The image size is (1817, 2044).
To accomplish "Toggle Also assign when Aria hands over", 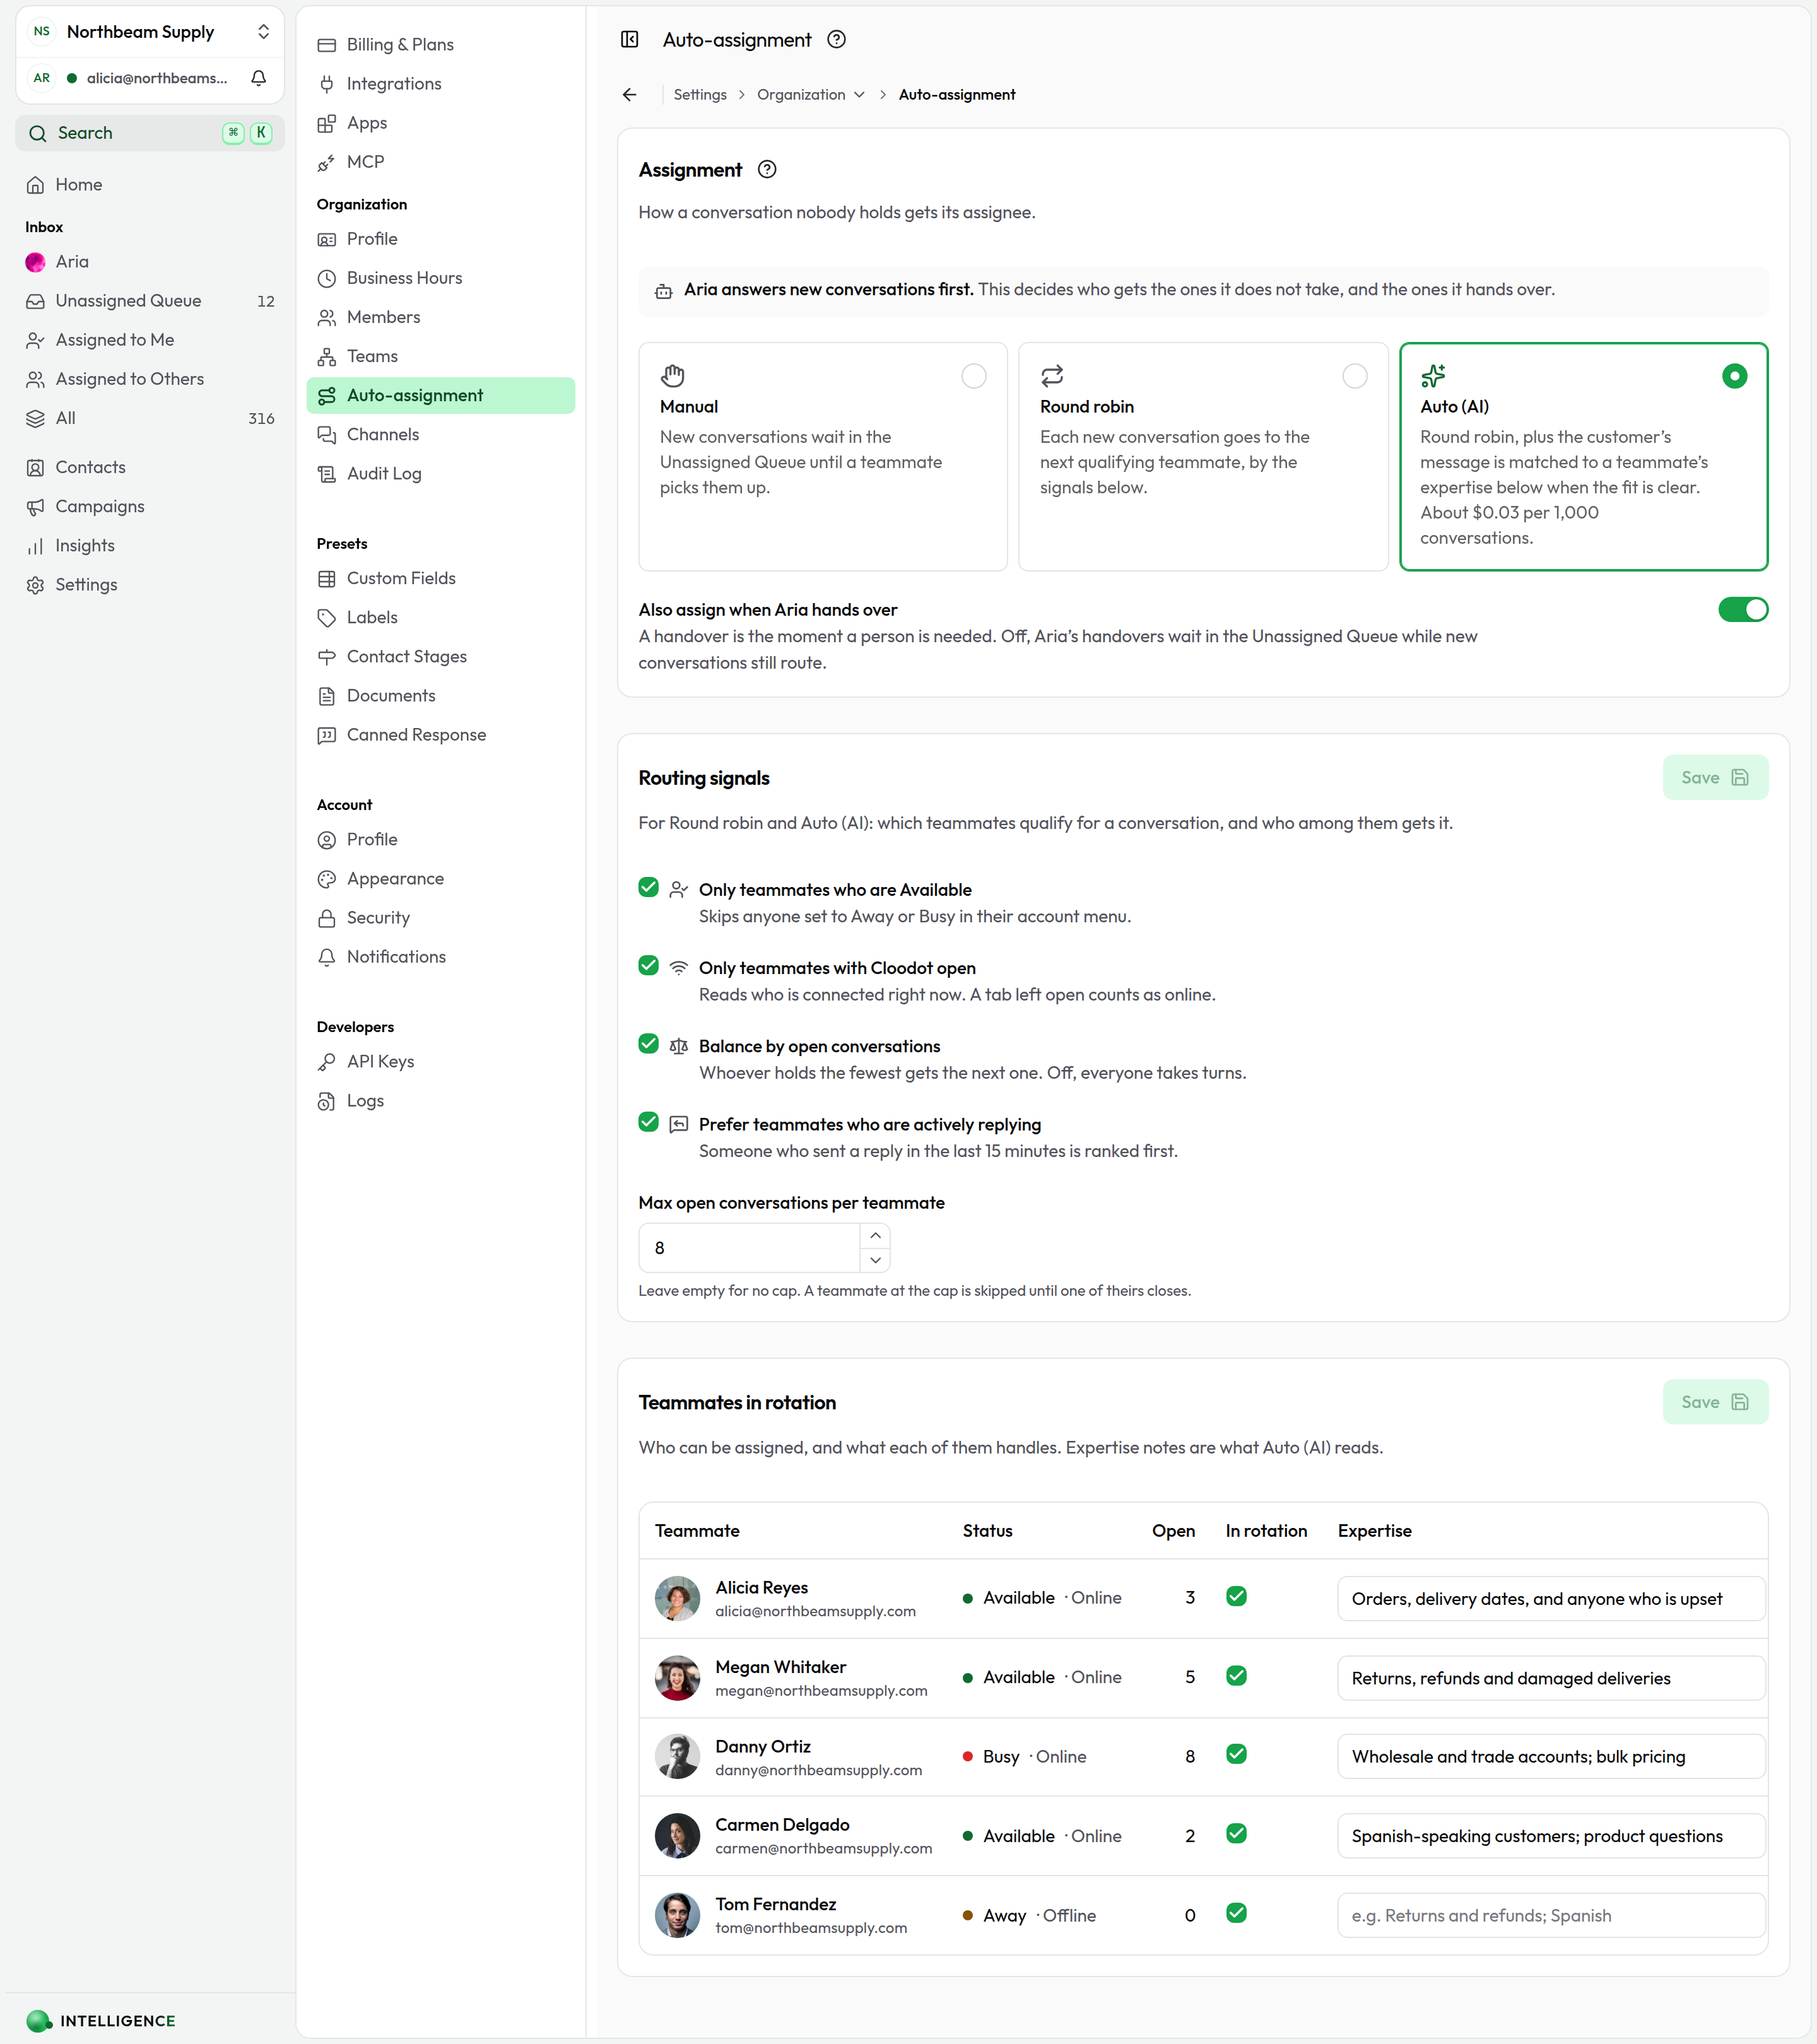I will coord(1743,609).
